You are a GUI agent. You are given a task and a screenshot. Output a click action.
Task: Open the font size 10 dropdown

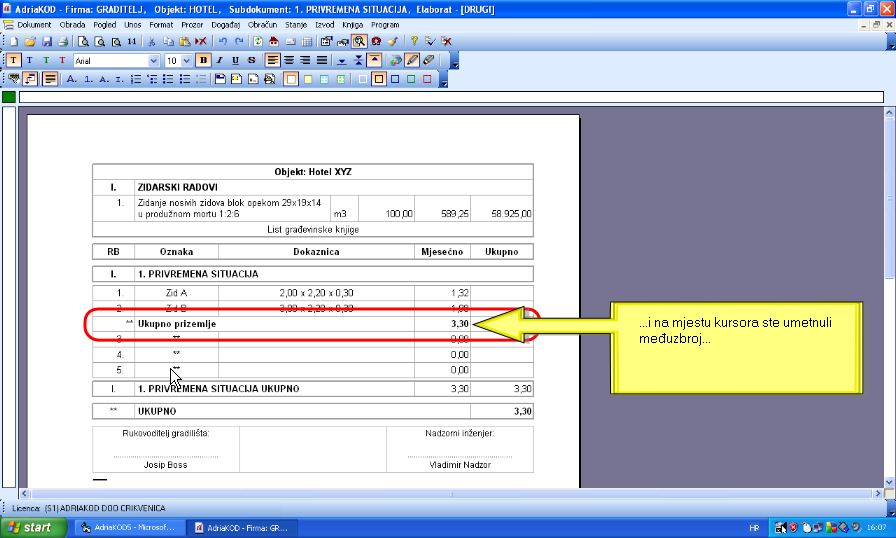coord(186,61)
